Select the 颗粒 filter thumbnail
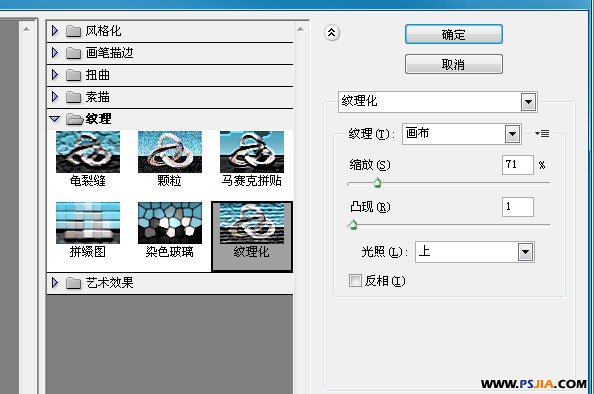Viewport: 594px width, 394px height. 170,152
